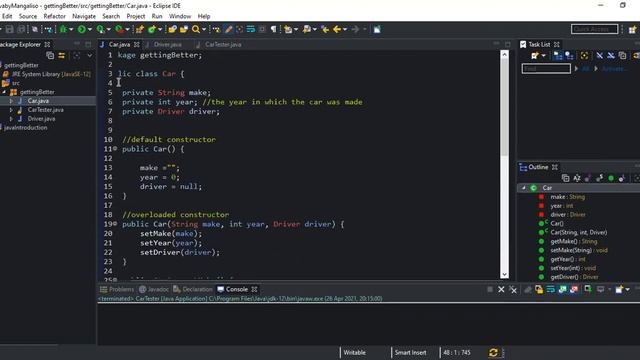Click the All link in Task List
640x360 pixels.
point(586,69)
